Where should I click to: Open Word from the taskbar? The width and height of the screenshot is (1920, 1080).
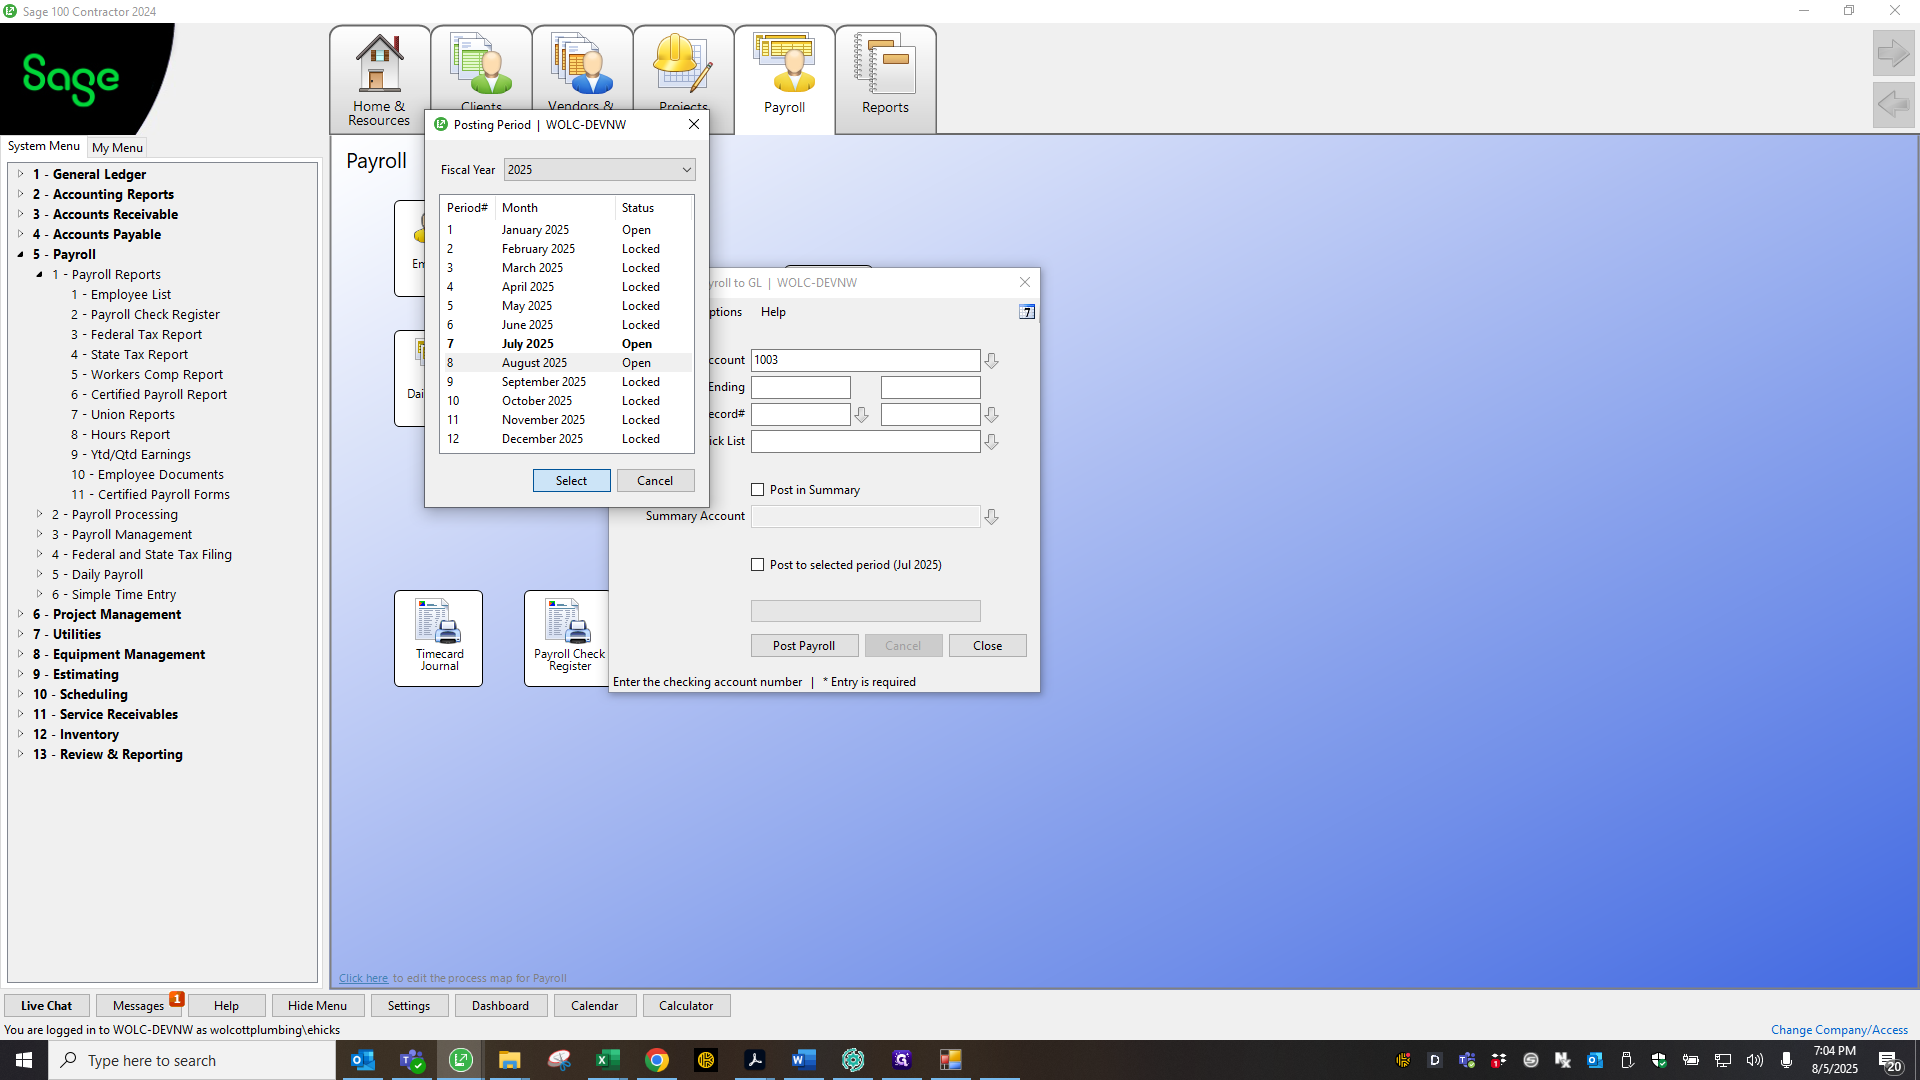804,1060
